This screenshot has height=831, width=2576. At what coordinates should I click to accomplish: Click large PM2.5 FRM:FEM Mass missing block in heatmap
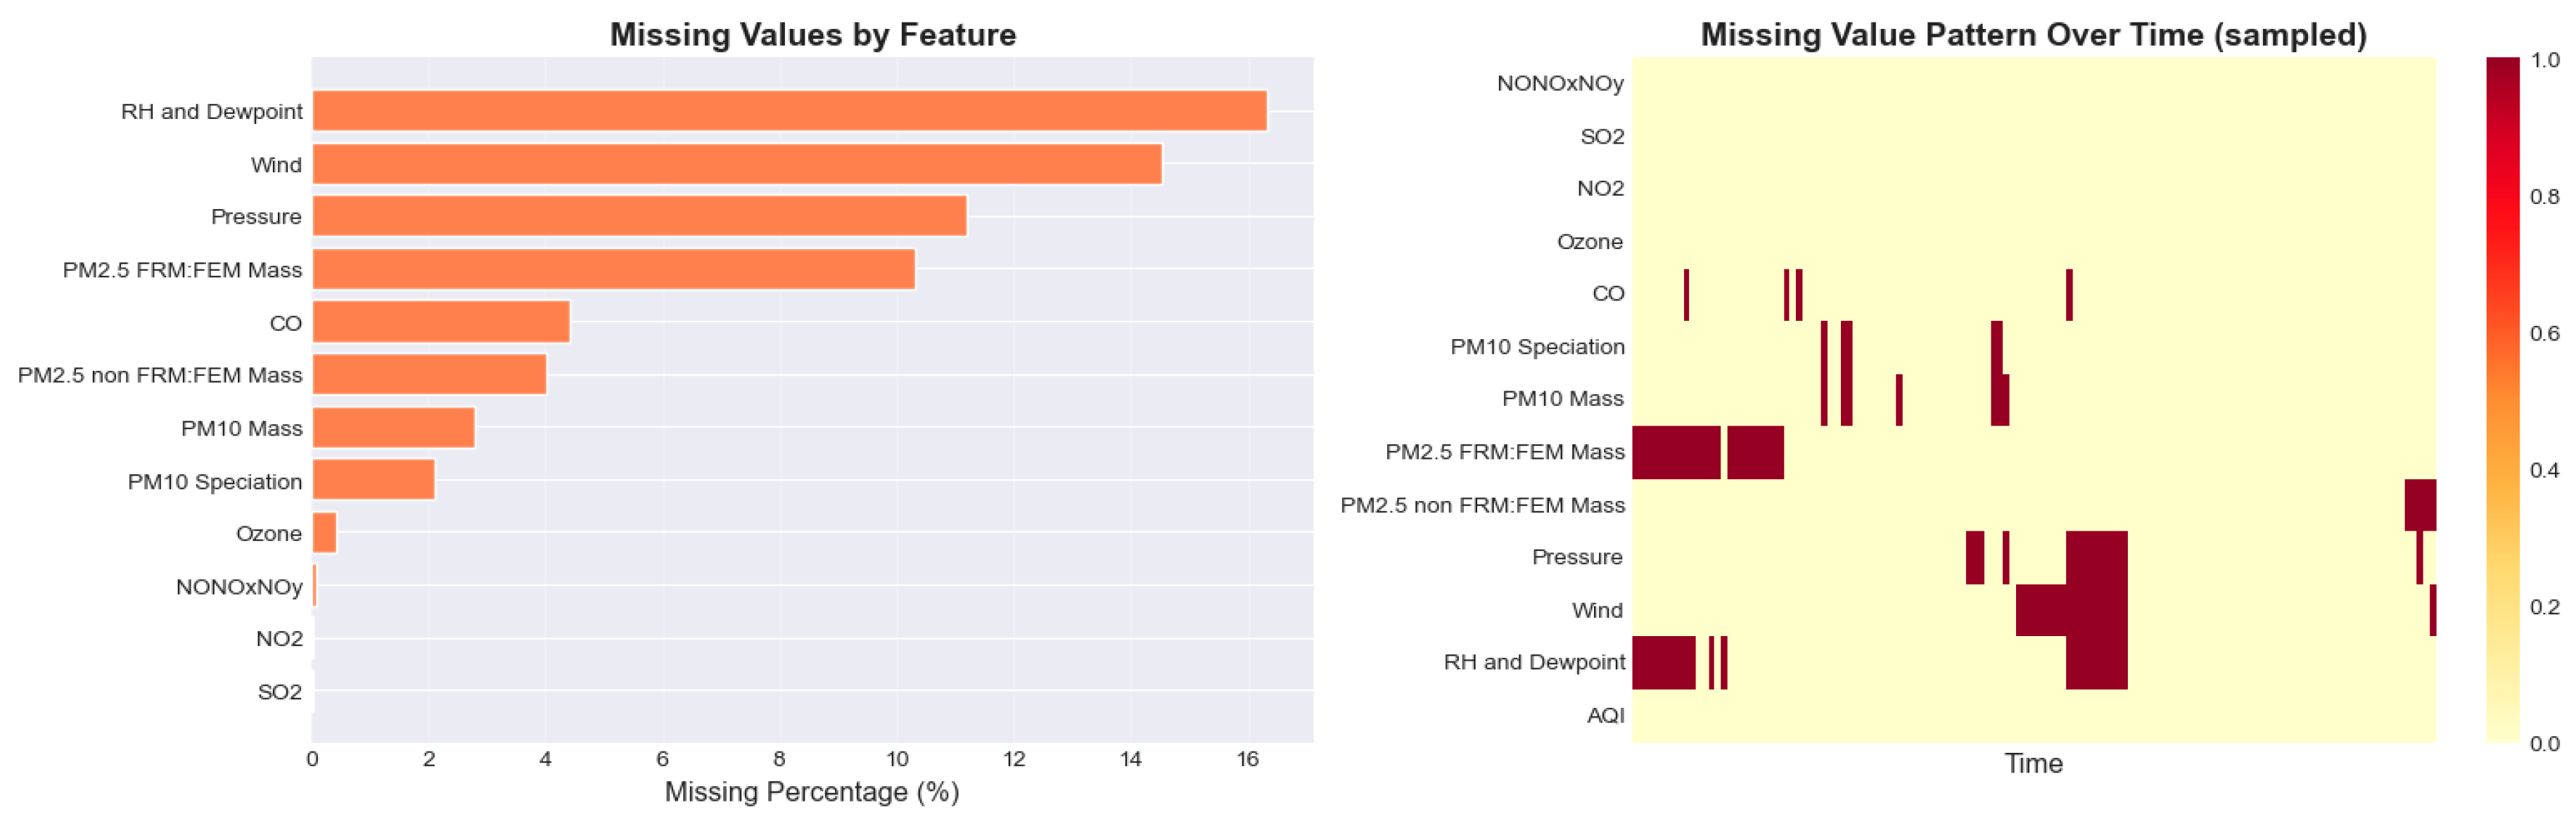pyautogui.click(x=1676, y=452)
